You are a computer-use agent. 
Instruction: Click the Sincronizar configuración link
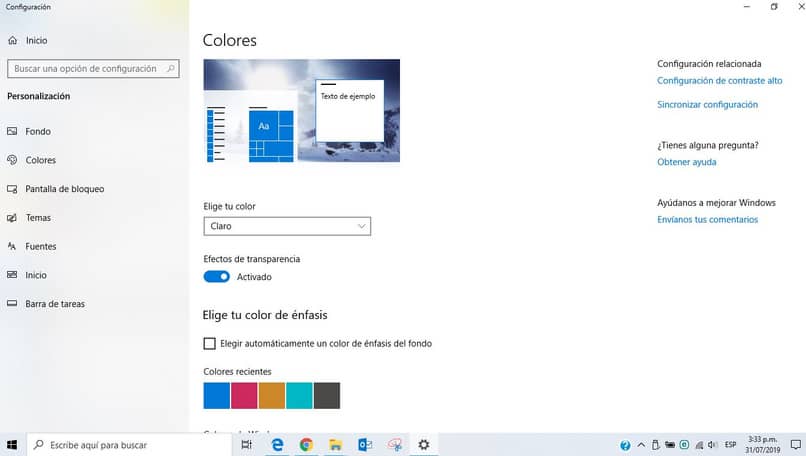[707, 105]
